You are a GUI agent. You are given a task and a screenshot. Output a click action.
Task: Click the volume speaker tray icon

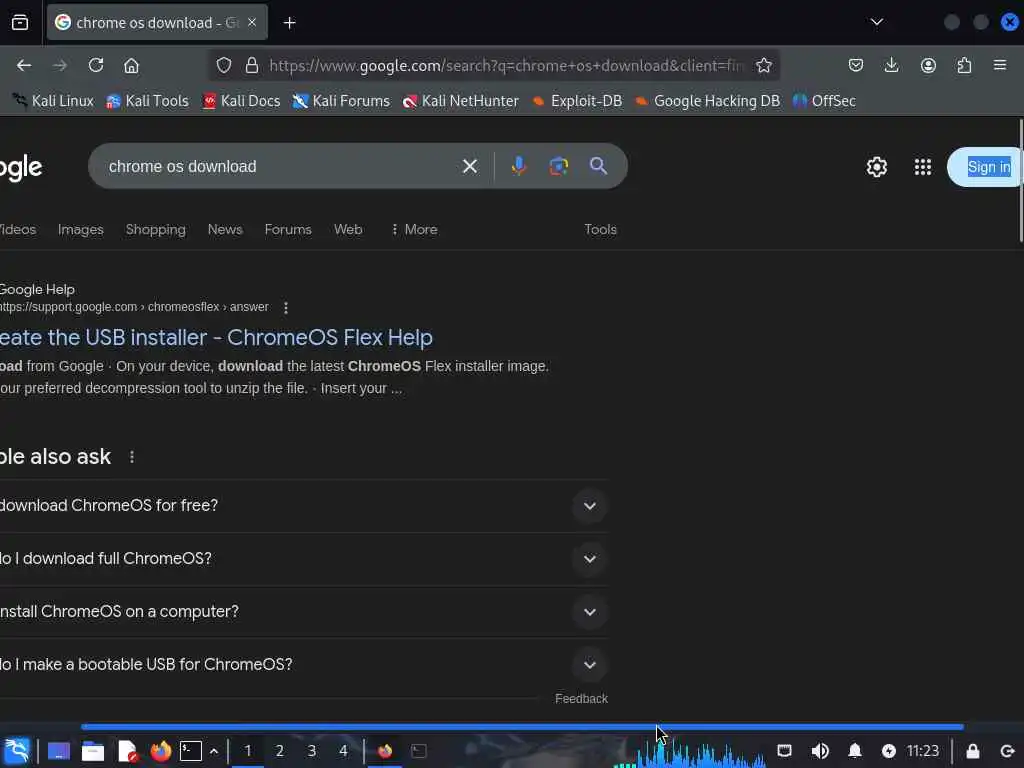[x=820, y=751]
